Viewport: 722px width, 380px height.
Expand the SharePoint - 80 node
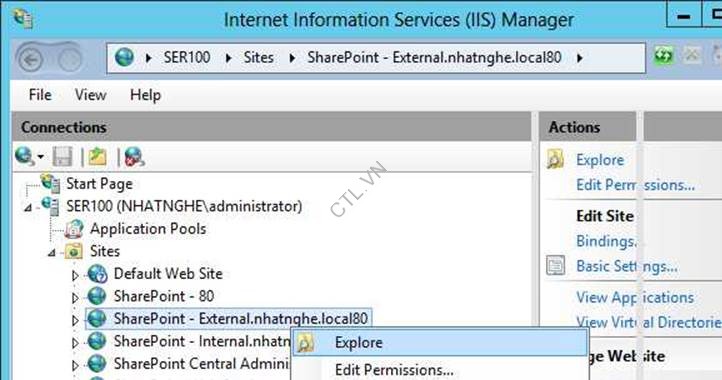coord(75,298)
